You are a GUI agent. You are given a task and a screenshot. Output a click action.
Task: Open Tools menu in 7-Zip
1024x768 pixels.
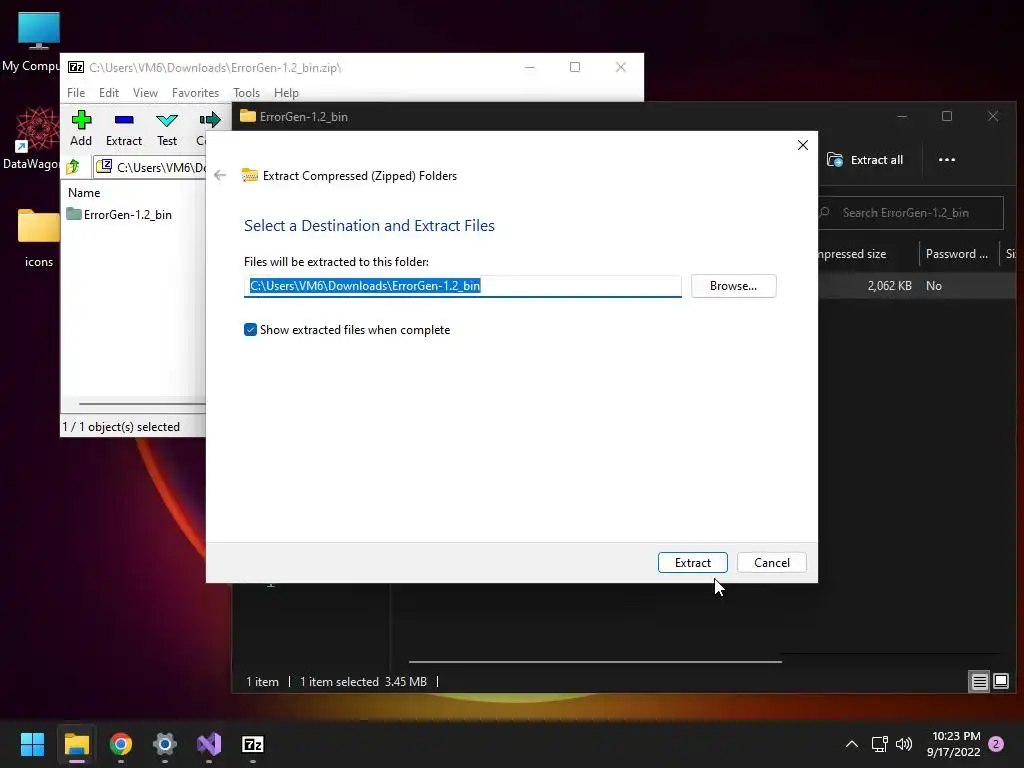coord(246,93)
